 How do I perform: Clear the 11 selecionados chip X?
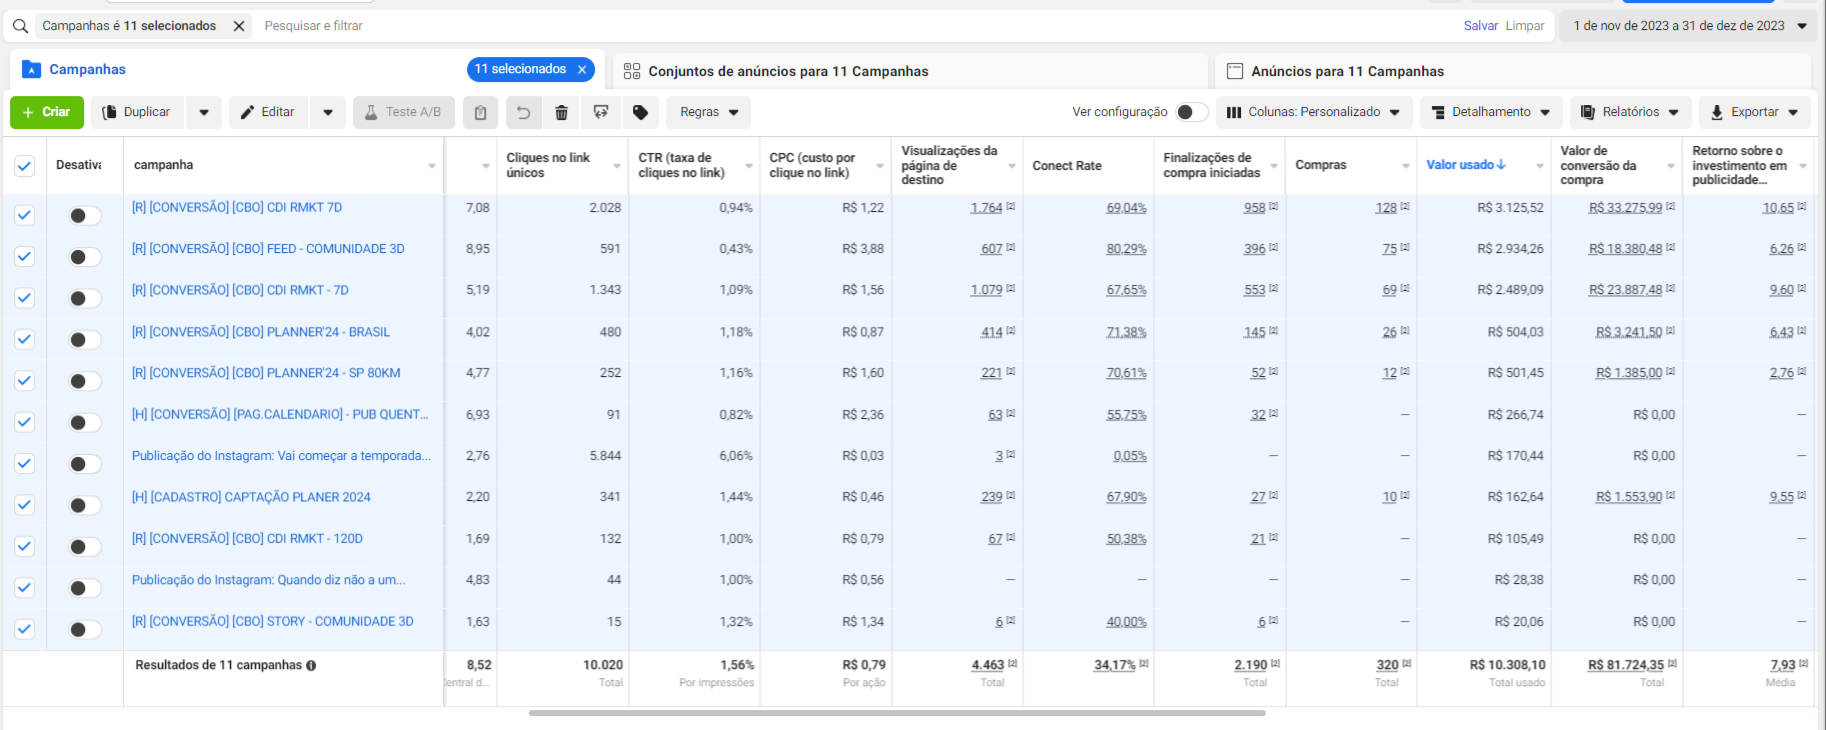[582, 69]
